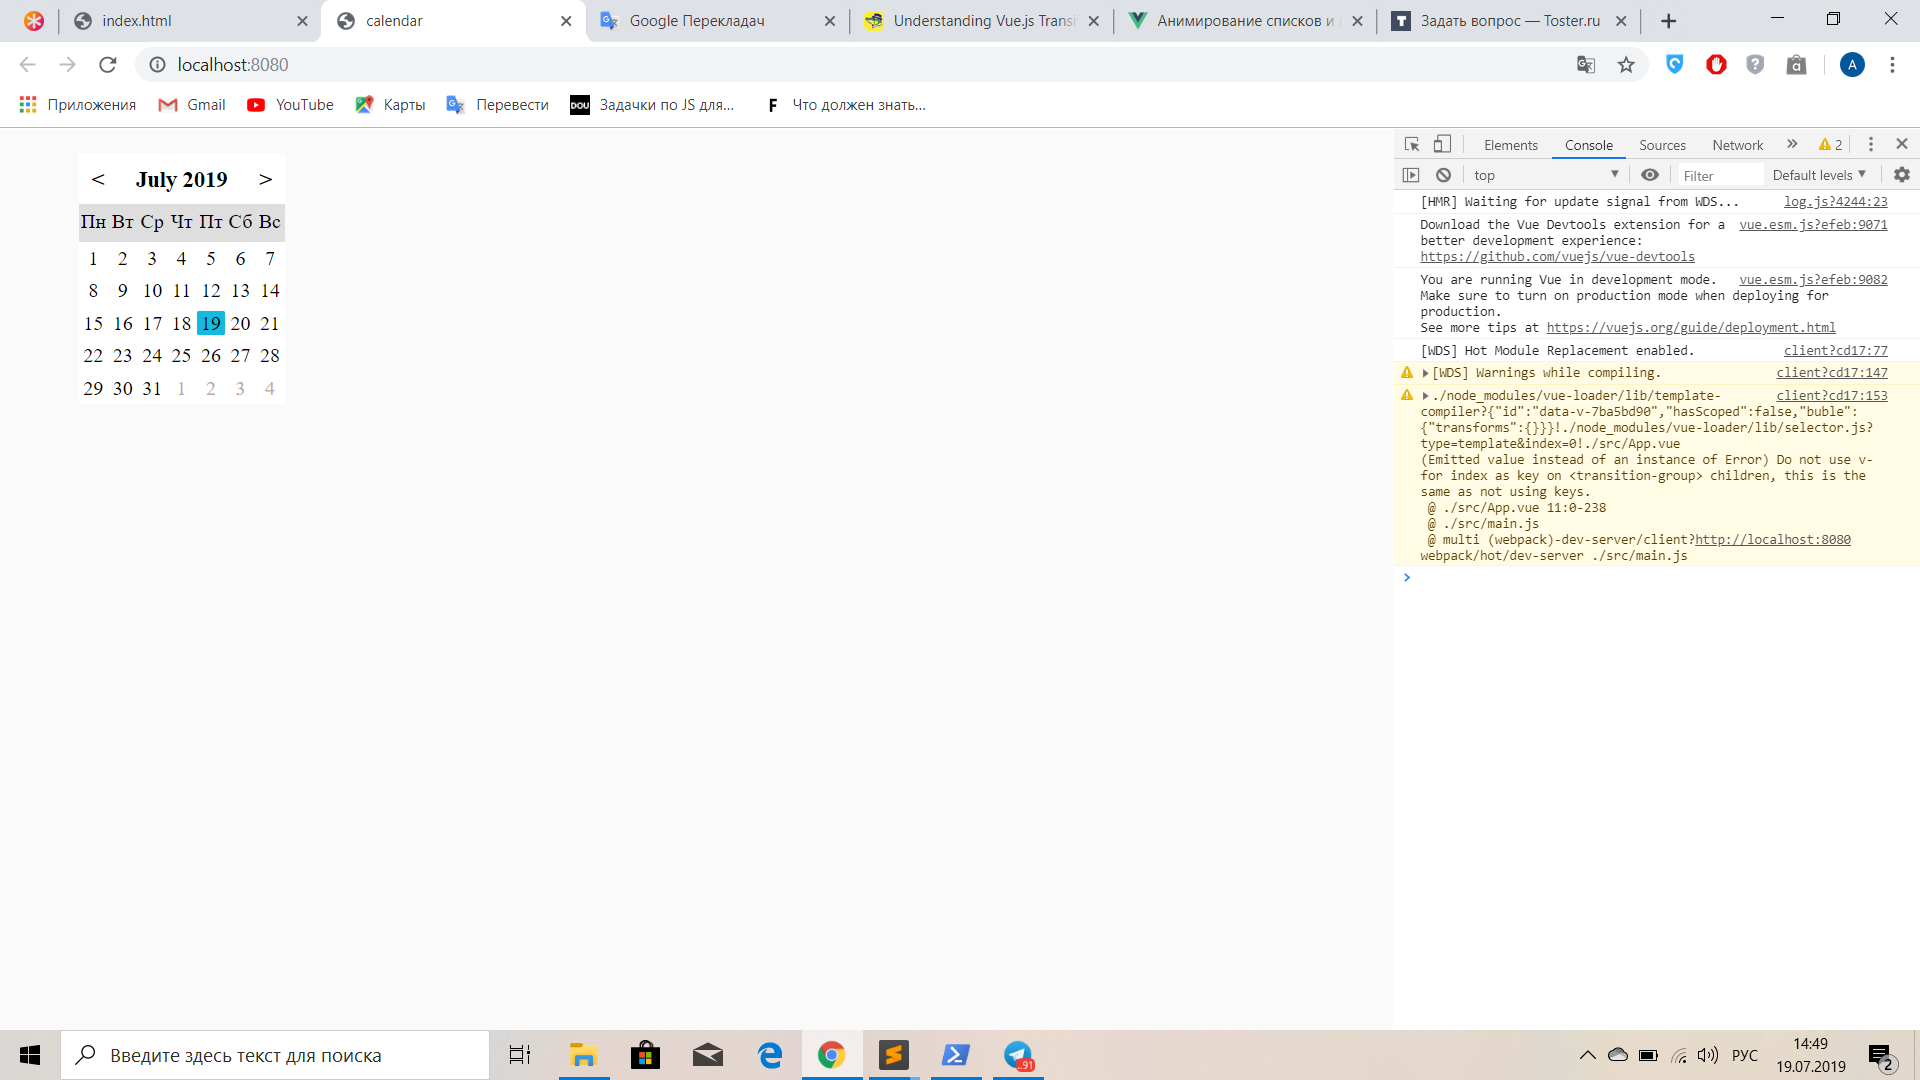The width and height of the screenshot is (1920, 1080).
Task: Open the Приложения apps bookmark
Action: [77, 105]
